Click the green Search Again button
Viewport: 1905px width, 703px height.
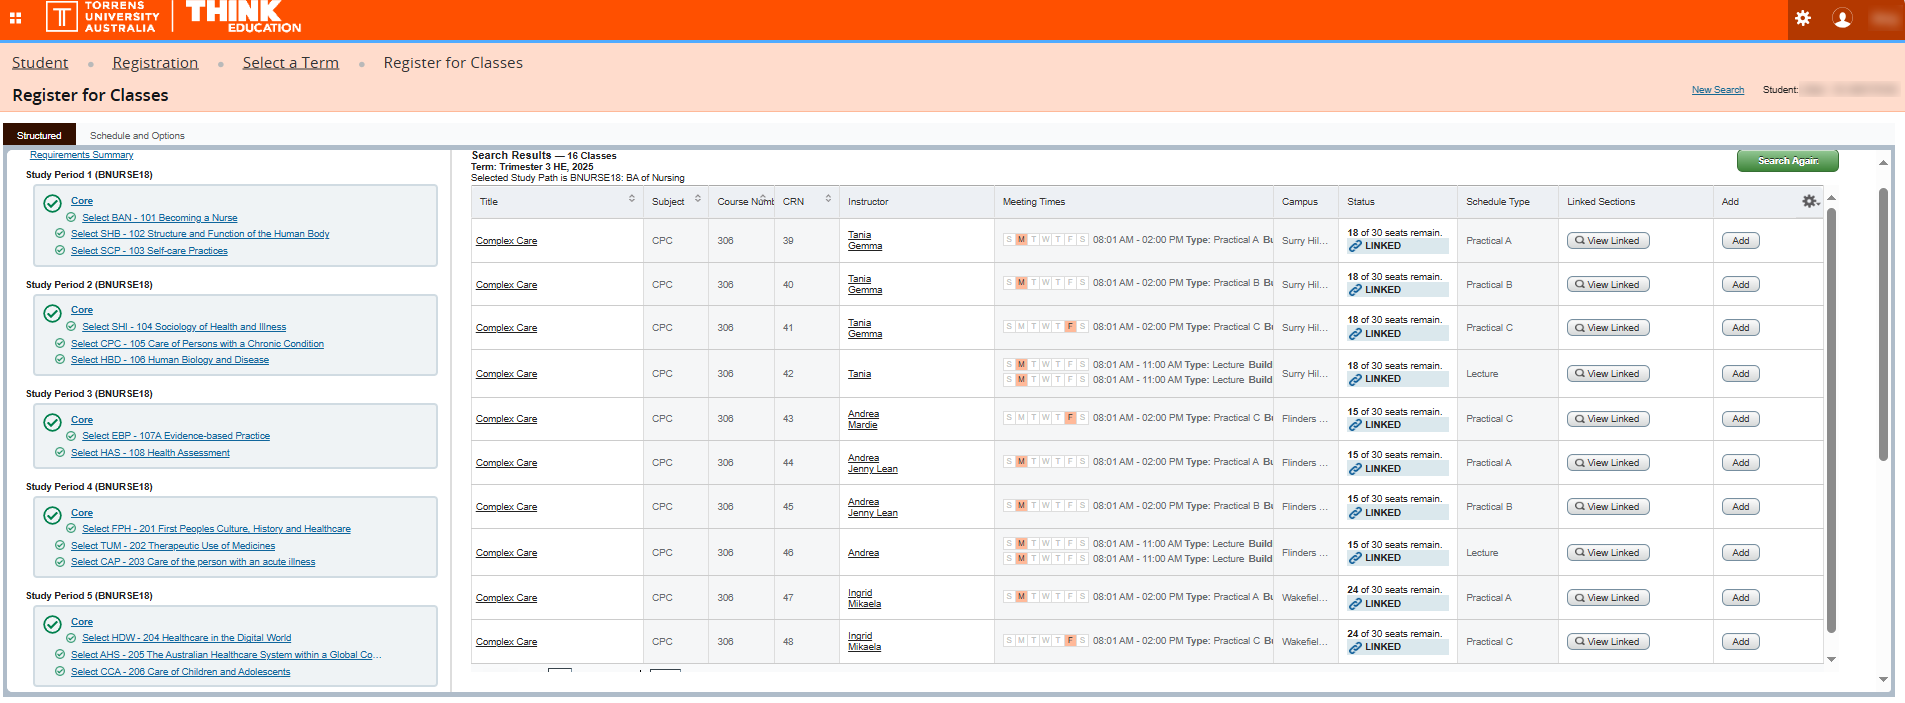point(1787,161)
